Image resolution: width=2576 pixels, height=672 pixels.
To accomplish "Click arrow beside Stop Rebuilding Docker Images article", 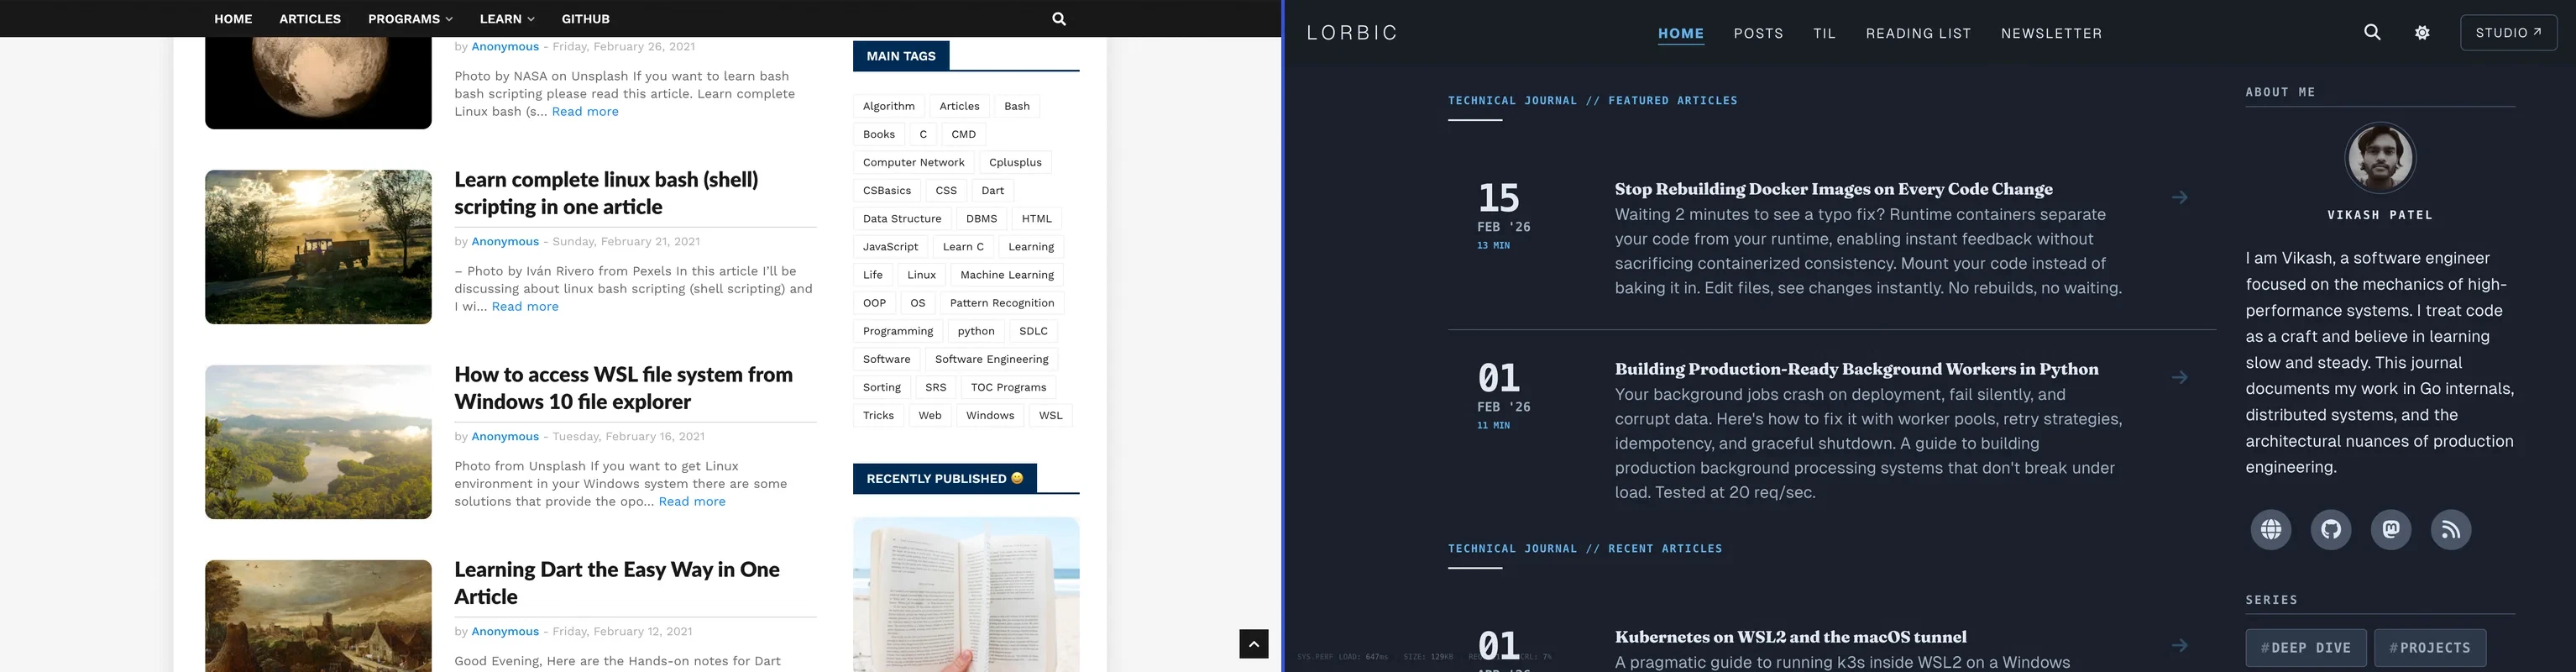I will pyautogui.click(x=2180, y=198).
